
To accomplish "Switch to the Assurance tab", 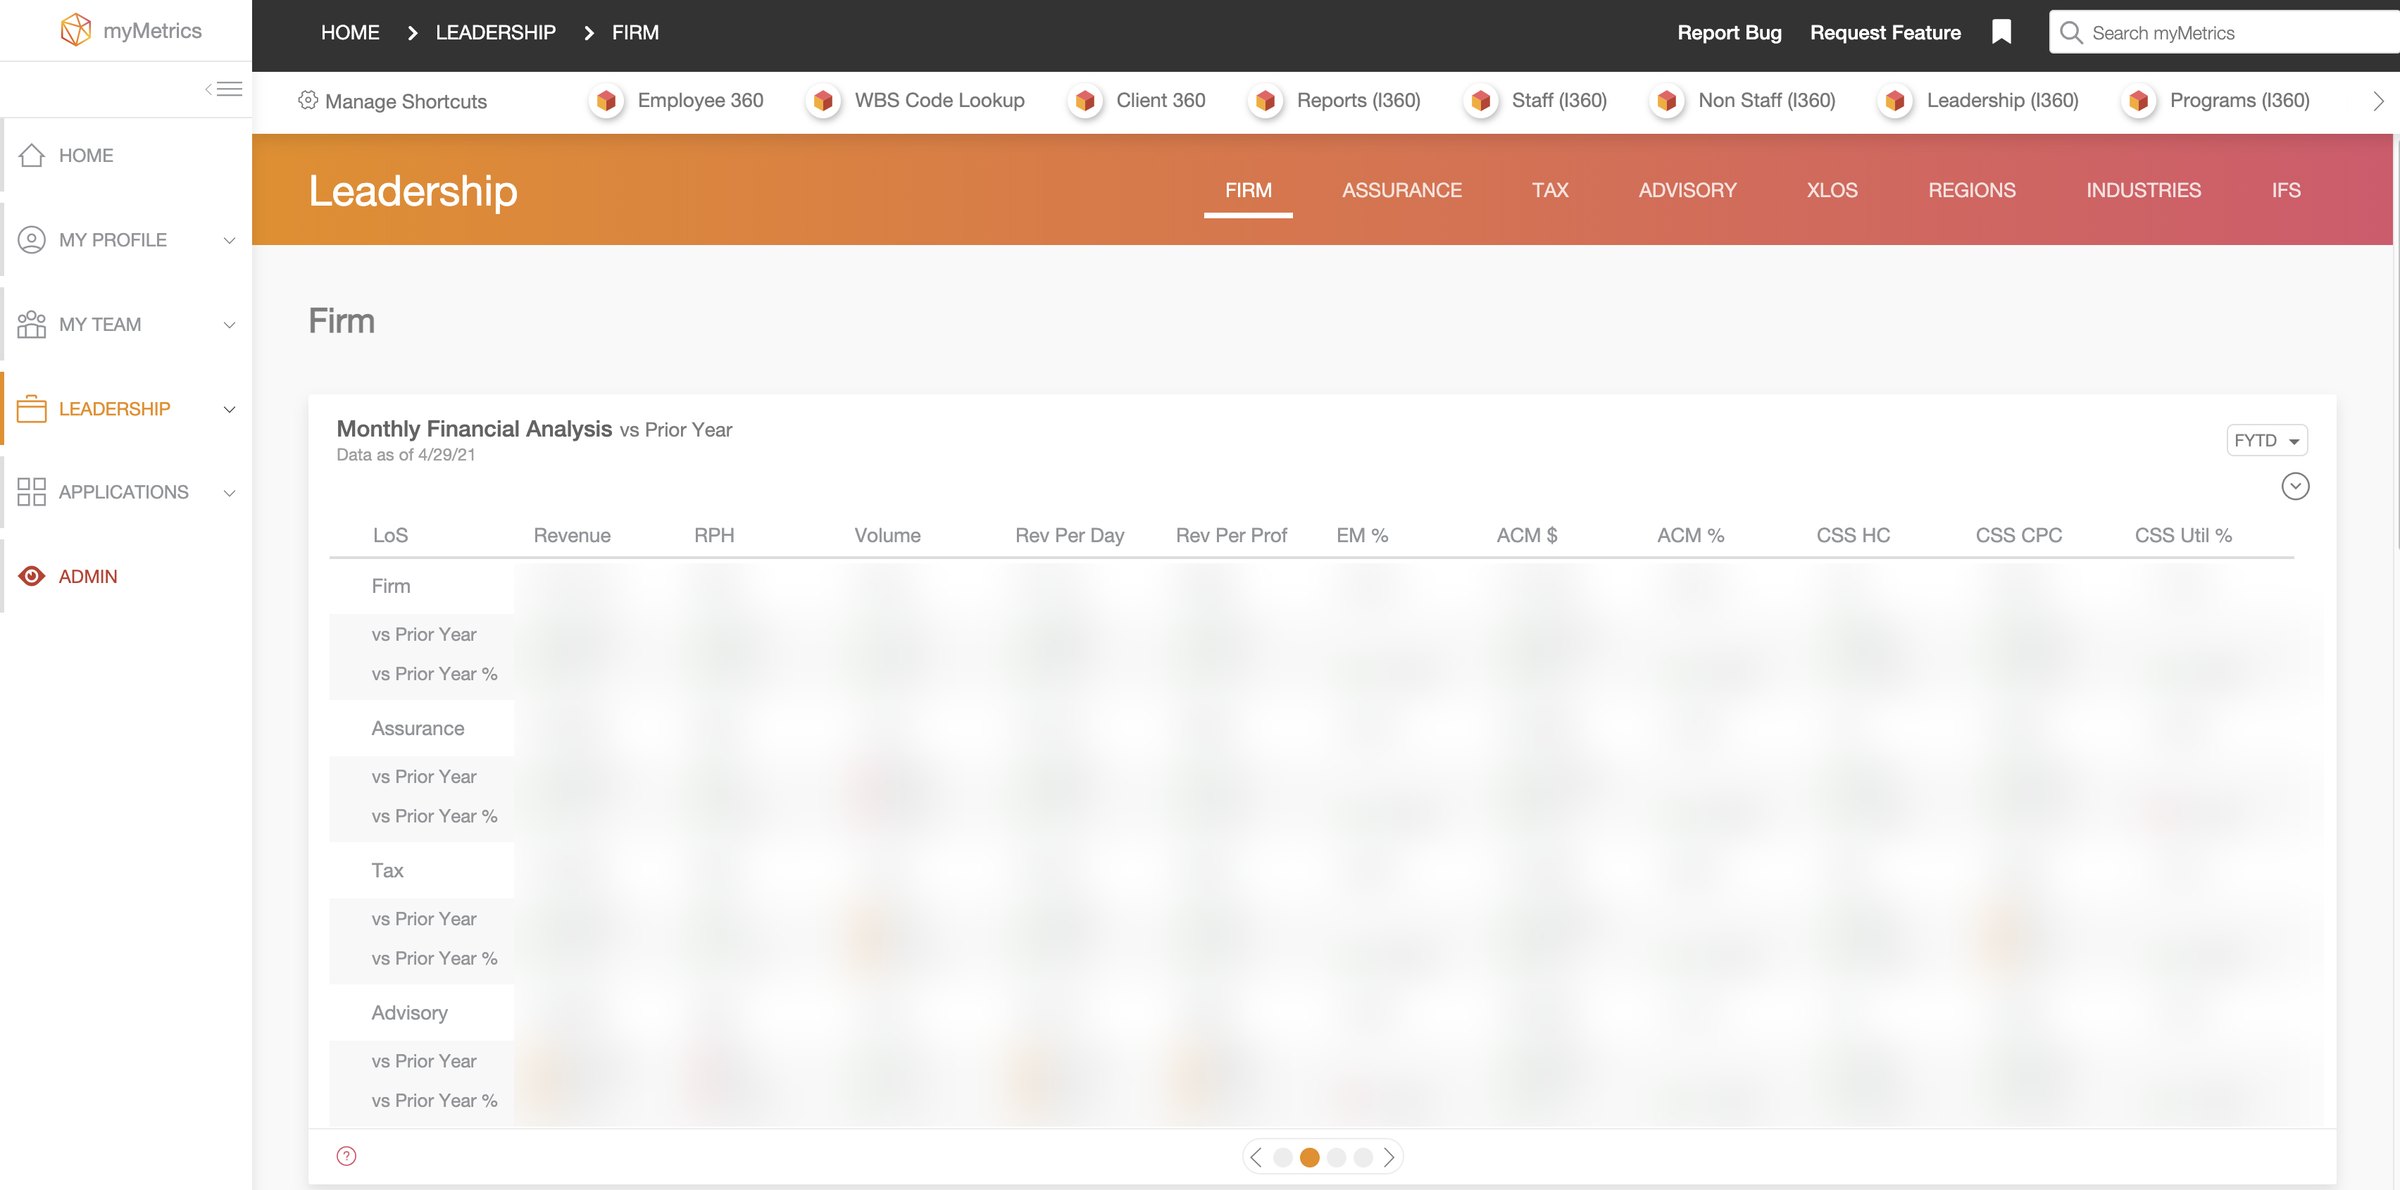I will tap(1401, 190).
